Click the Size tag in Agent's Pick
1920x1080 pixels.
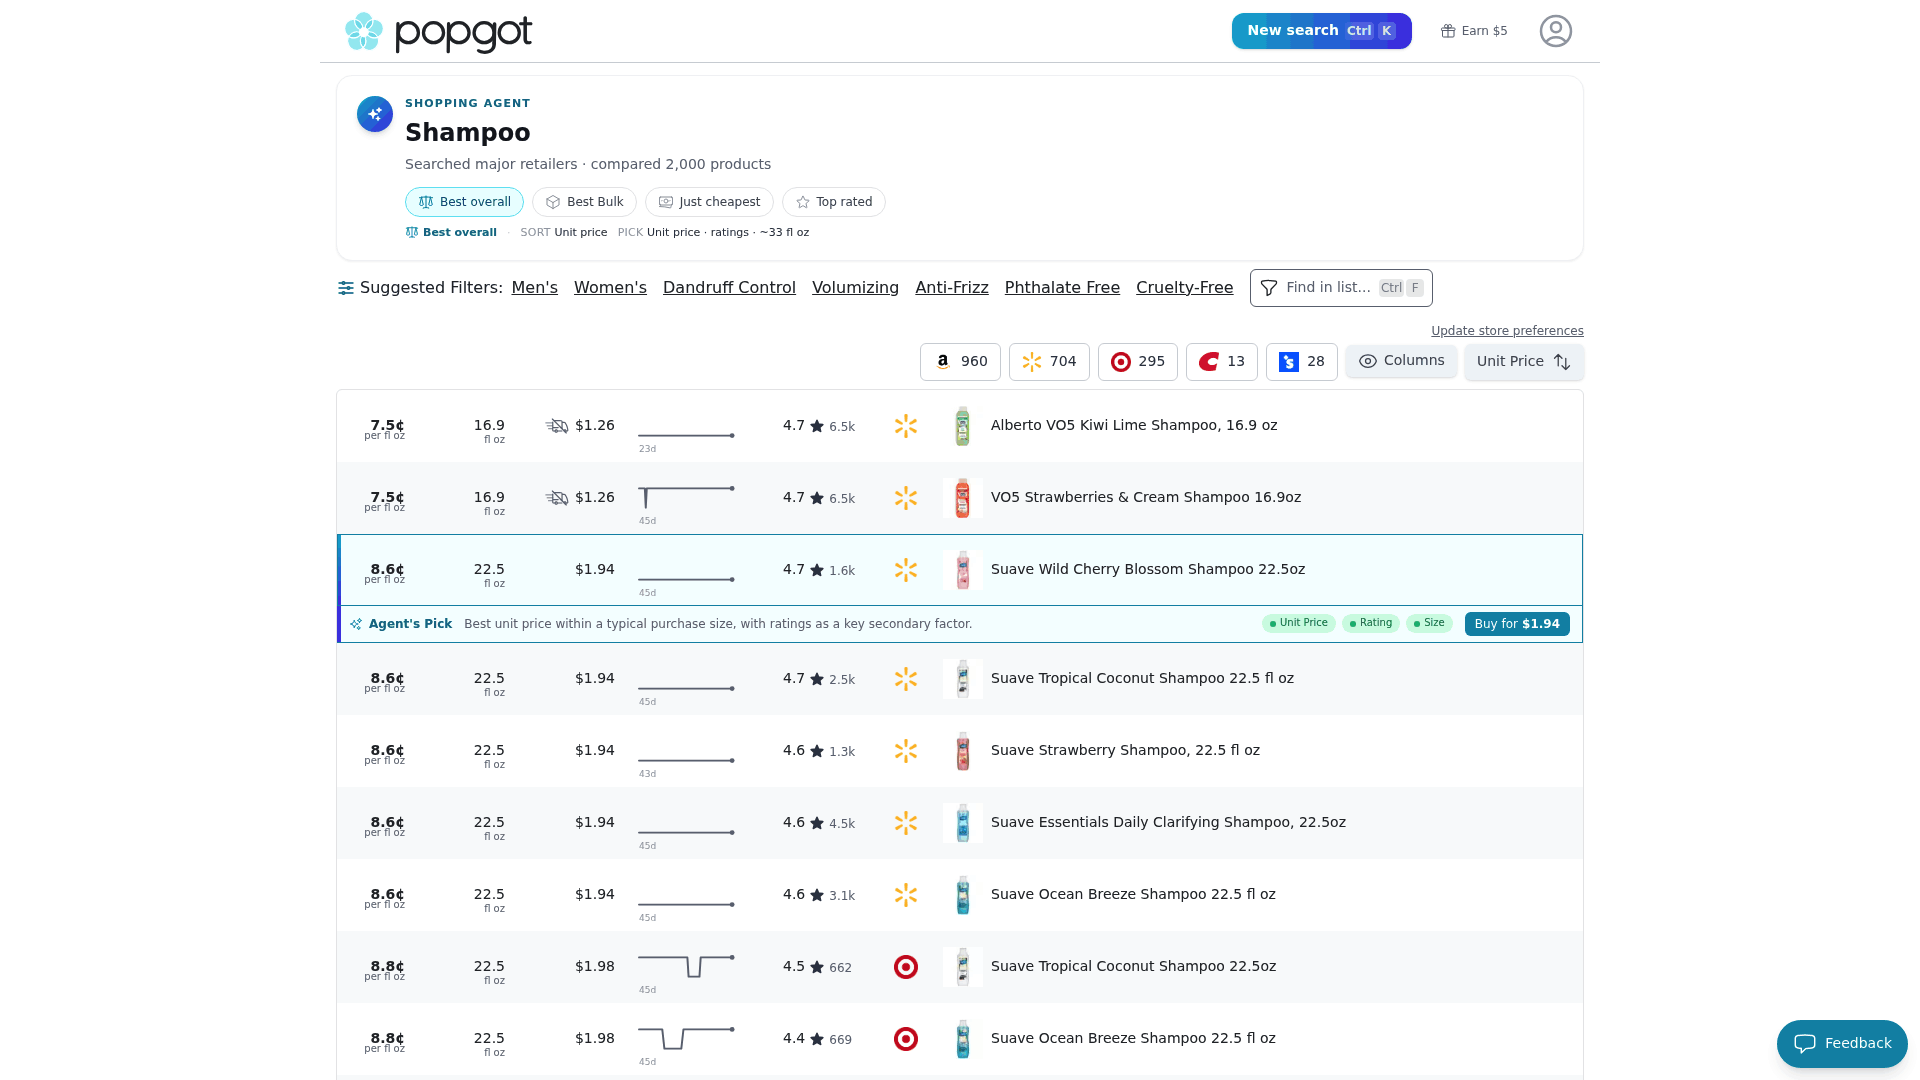point(1429,623)
